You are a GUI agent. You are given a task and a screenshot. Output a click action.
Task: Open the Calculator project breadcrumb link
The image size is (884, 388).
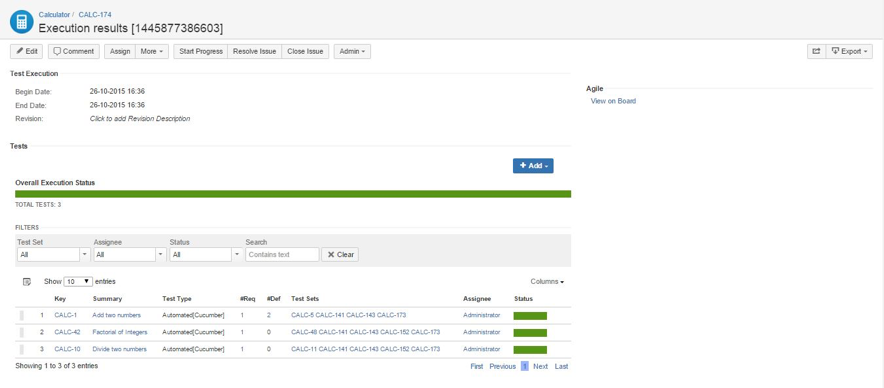(54, 15)
